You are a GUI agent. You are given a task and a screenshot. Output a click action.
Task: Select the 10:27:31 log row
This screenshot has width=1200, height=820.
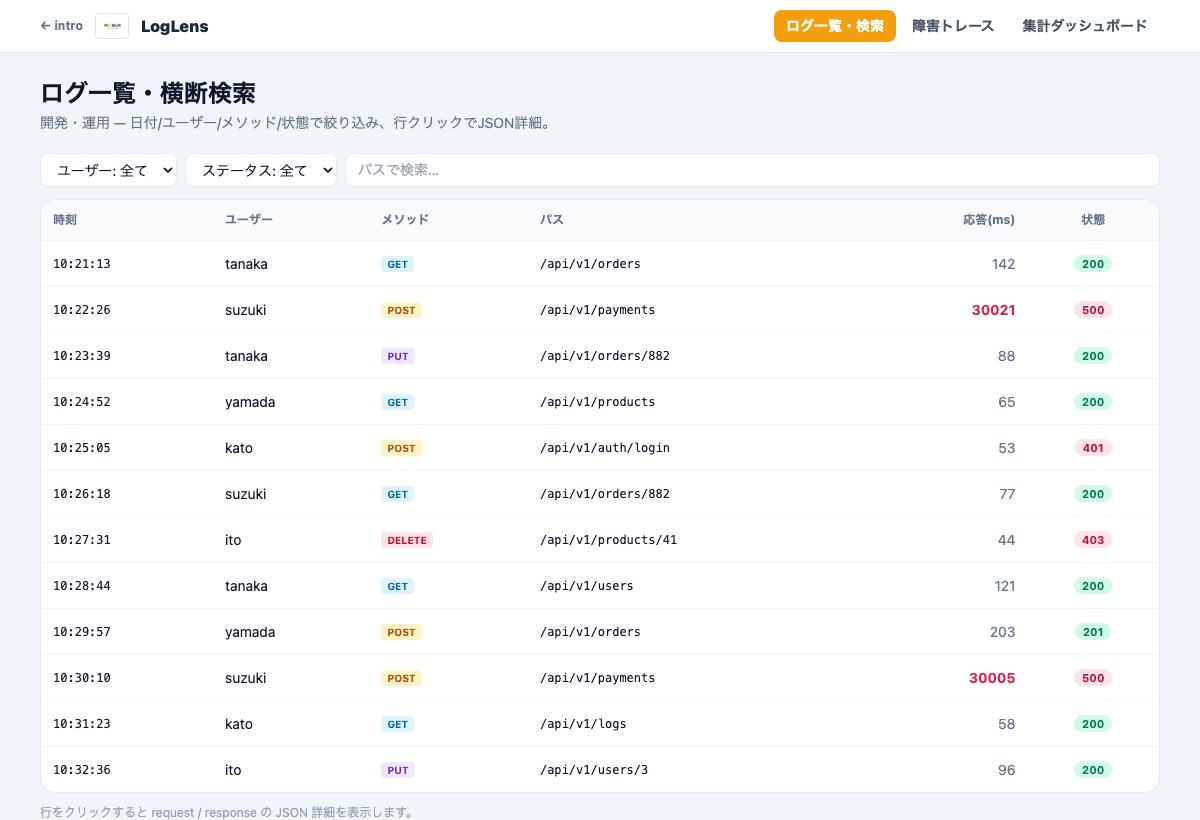tap(600, 540)
